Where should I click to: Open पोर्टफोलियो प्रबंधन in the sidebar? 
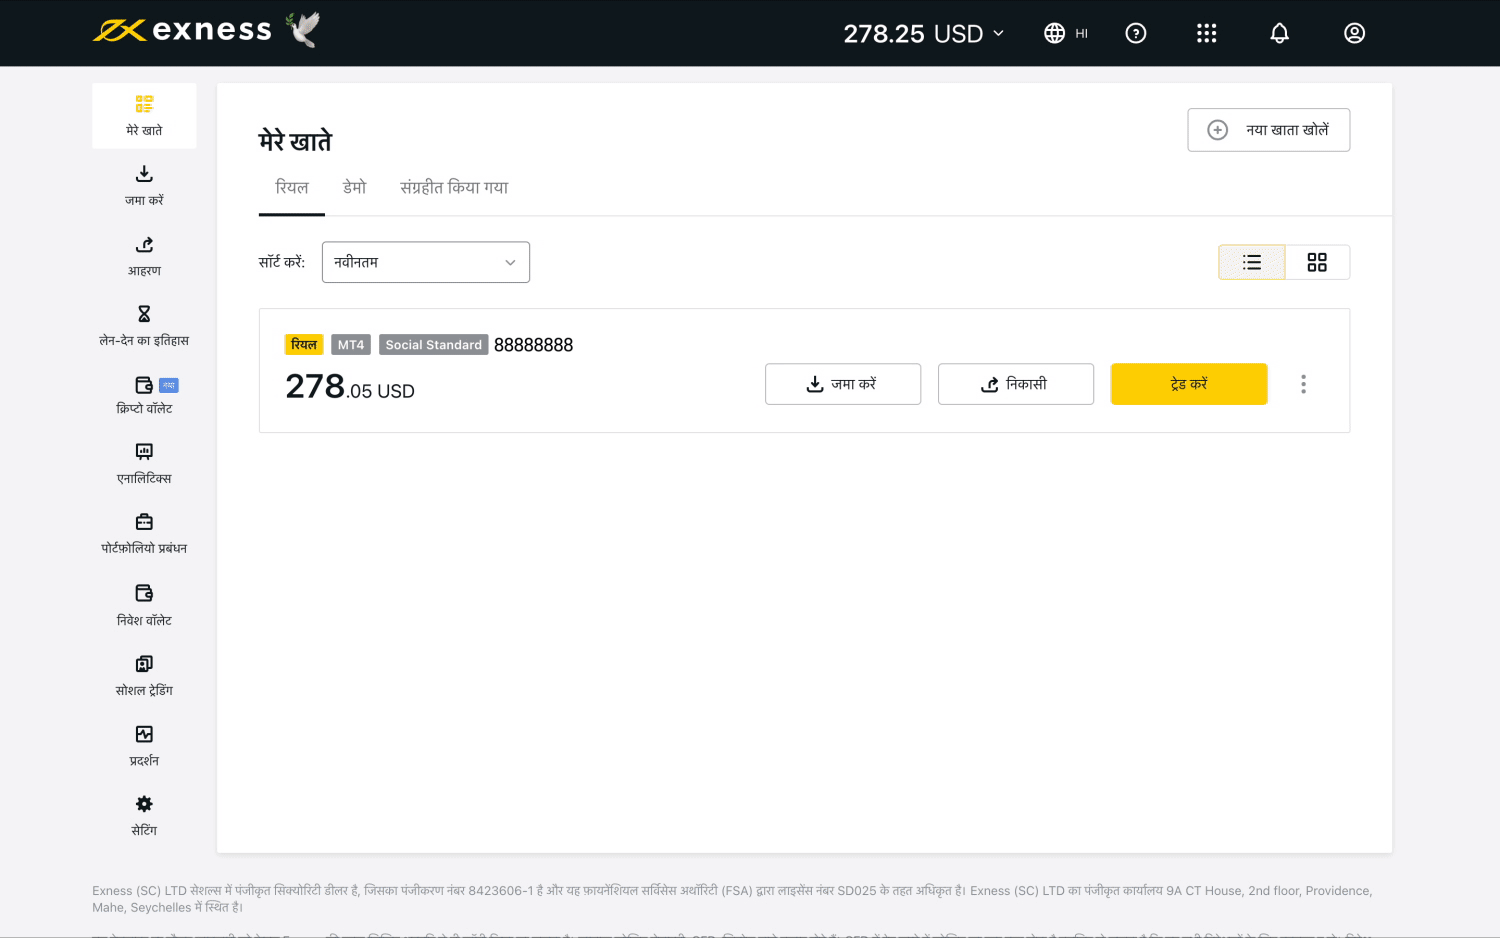click(144, 534)
